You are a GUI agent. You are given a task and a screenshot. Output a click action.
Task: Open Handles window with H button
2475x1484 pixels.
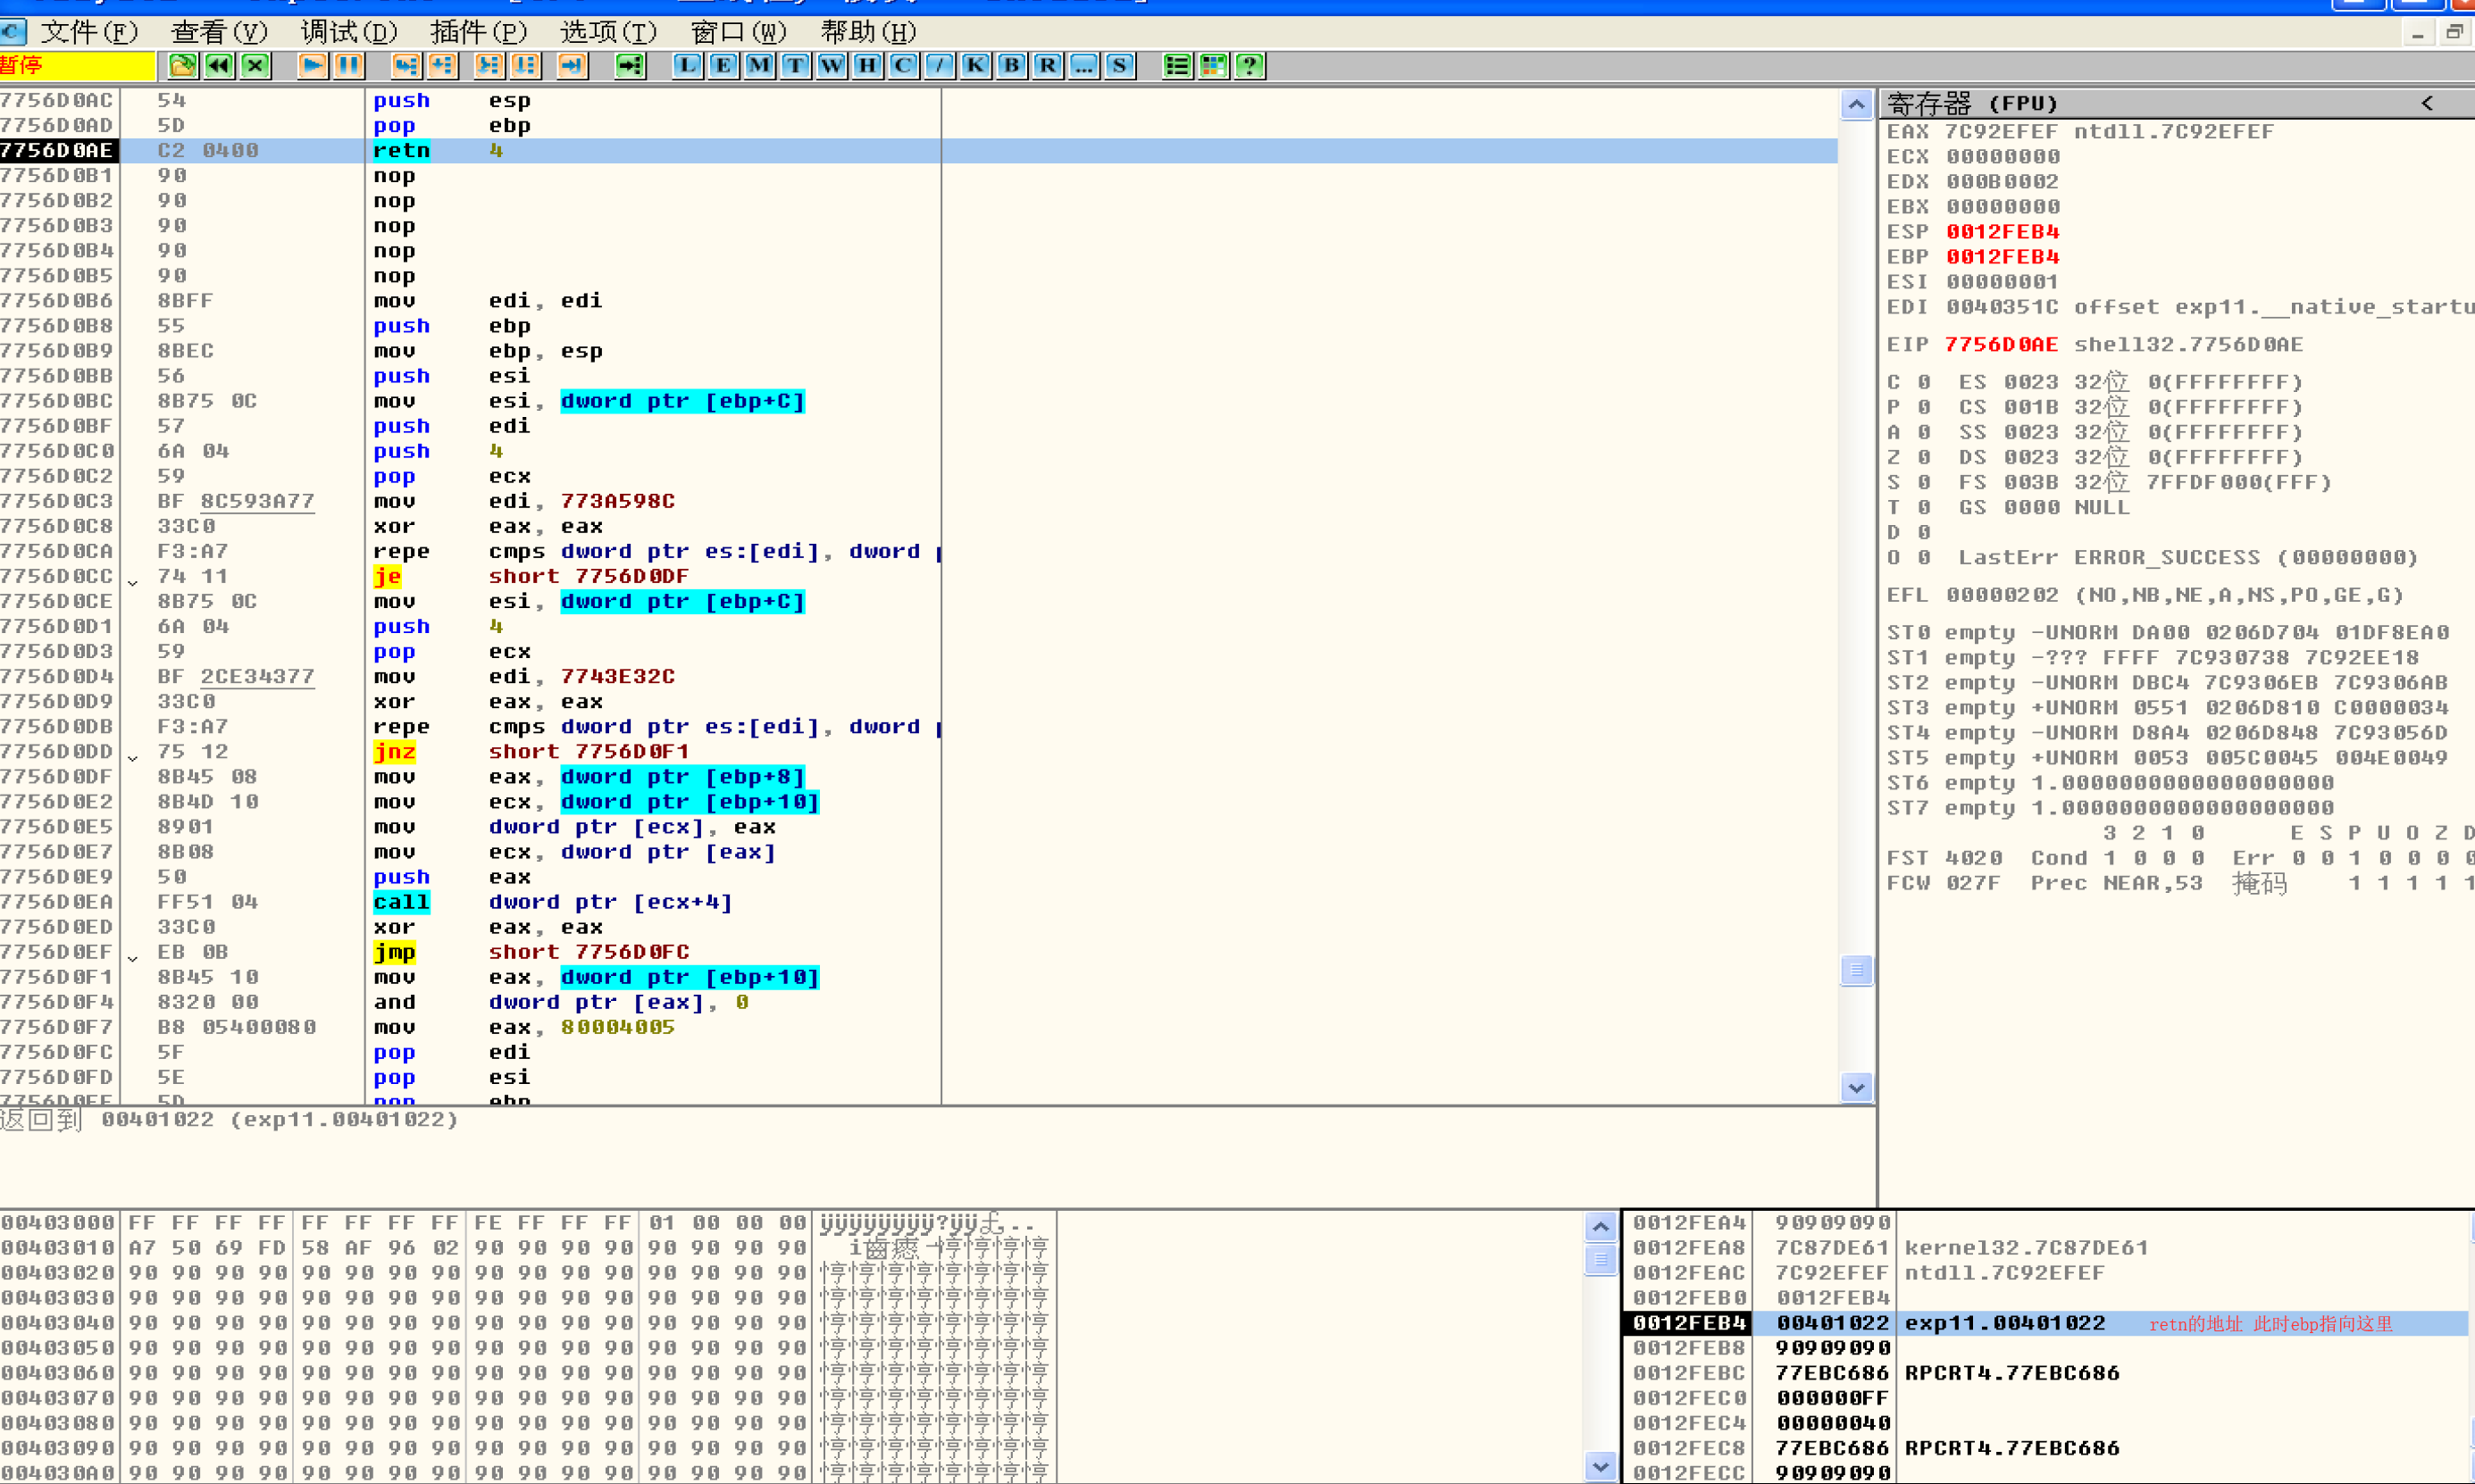[x=867, y=66]
